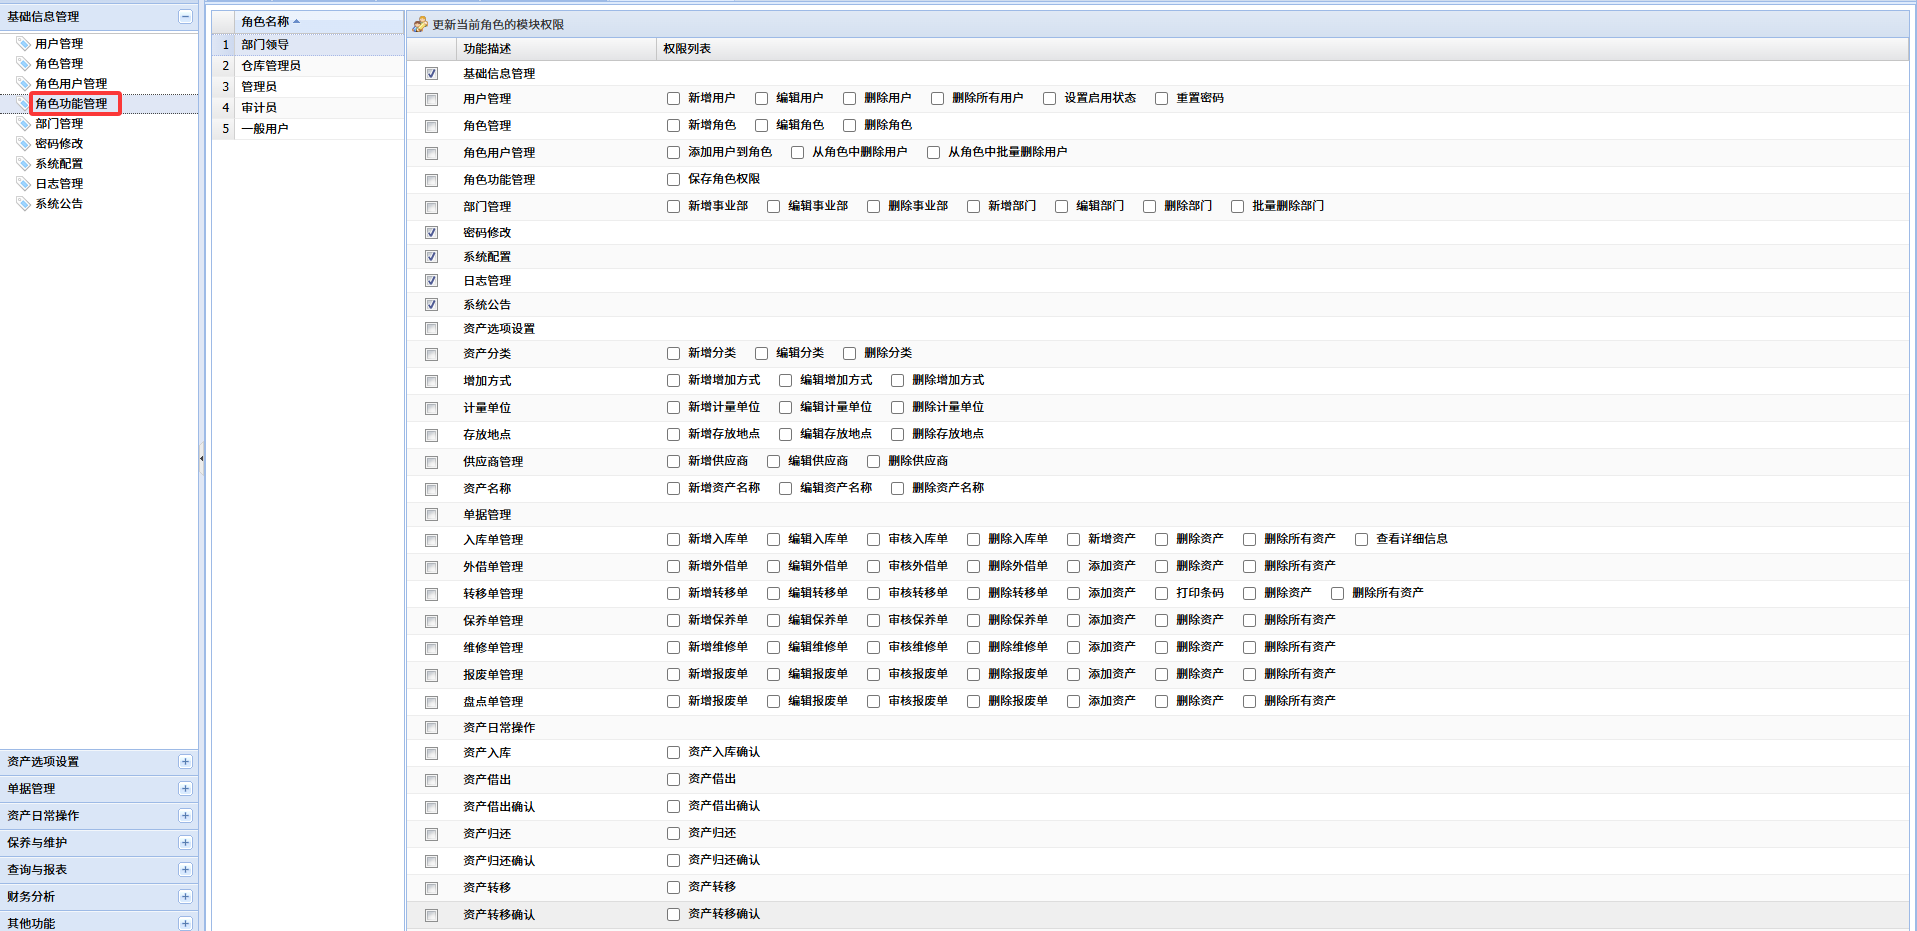Image resolution: width=1917 pixels, height=931 pixels.
Task: Select the 仓库管理员 role row
Action: pyautogui.click(x=308, y=66)
